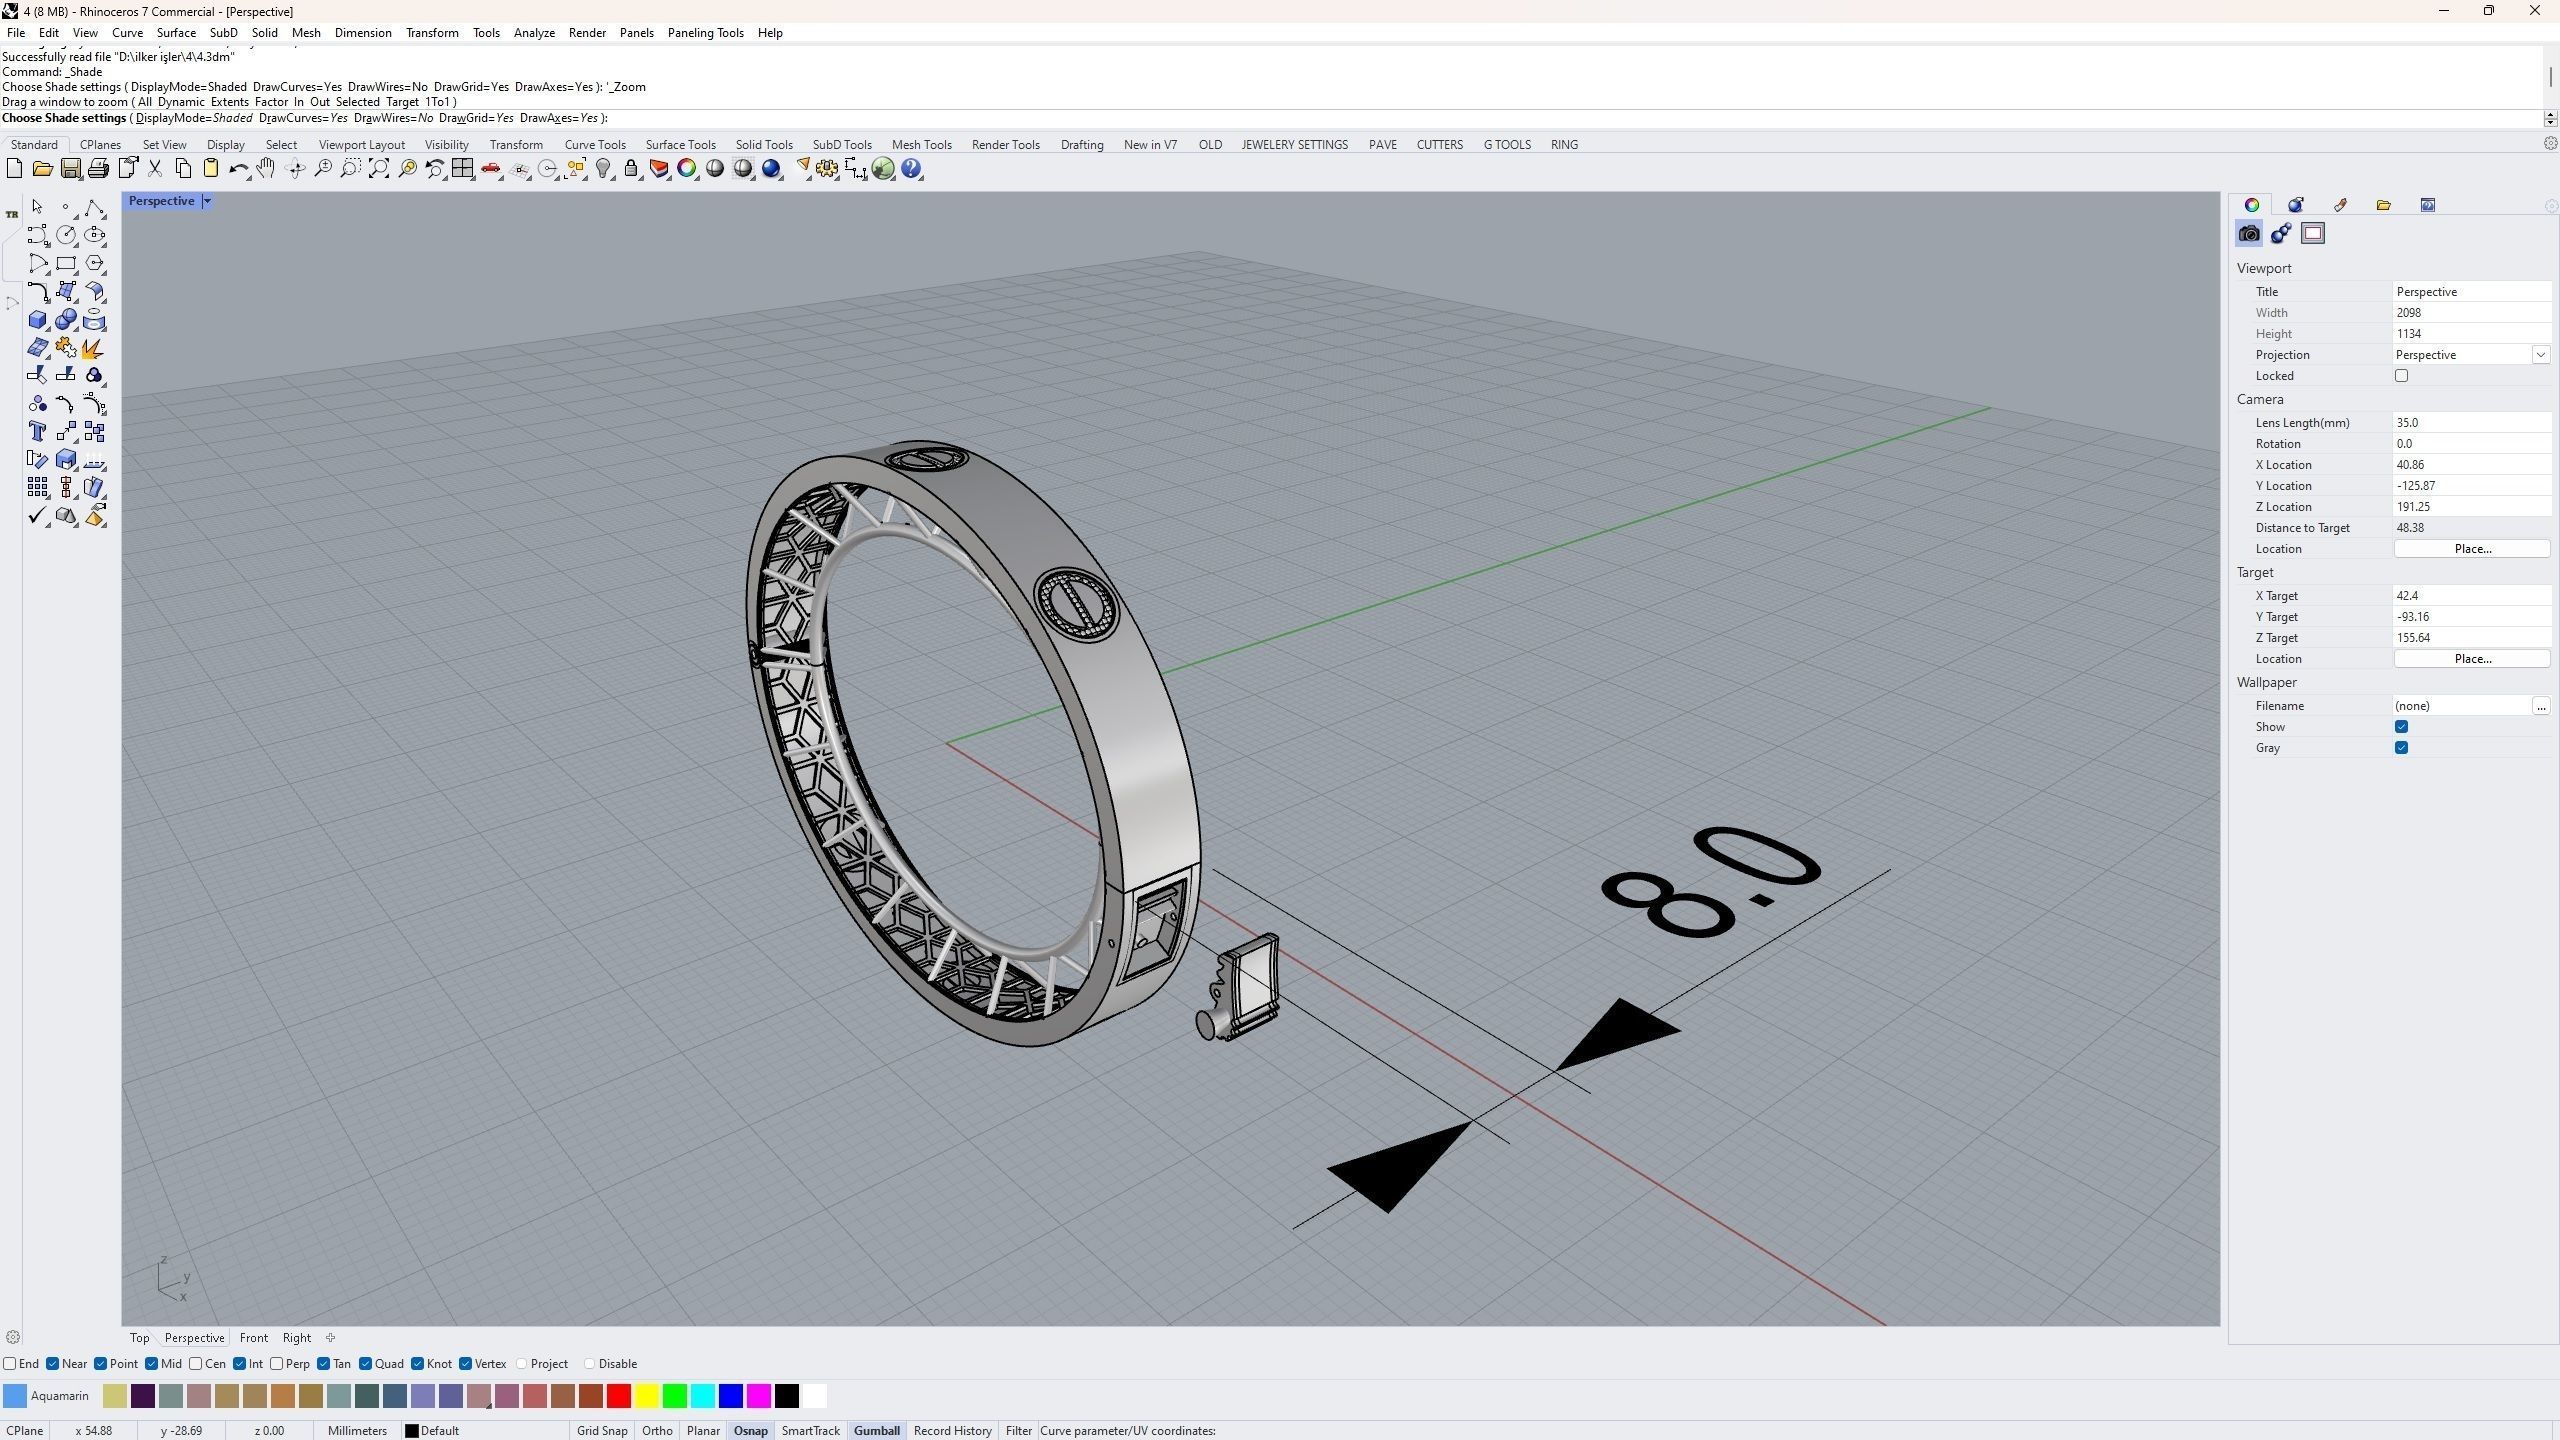Viewport: 2560px width, 1440px height.
Task: Click the Paste clipboard icon
Action: [211, 169]
